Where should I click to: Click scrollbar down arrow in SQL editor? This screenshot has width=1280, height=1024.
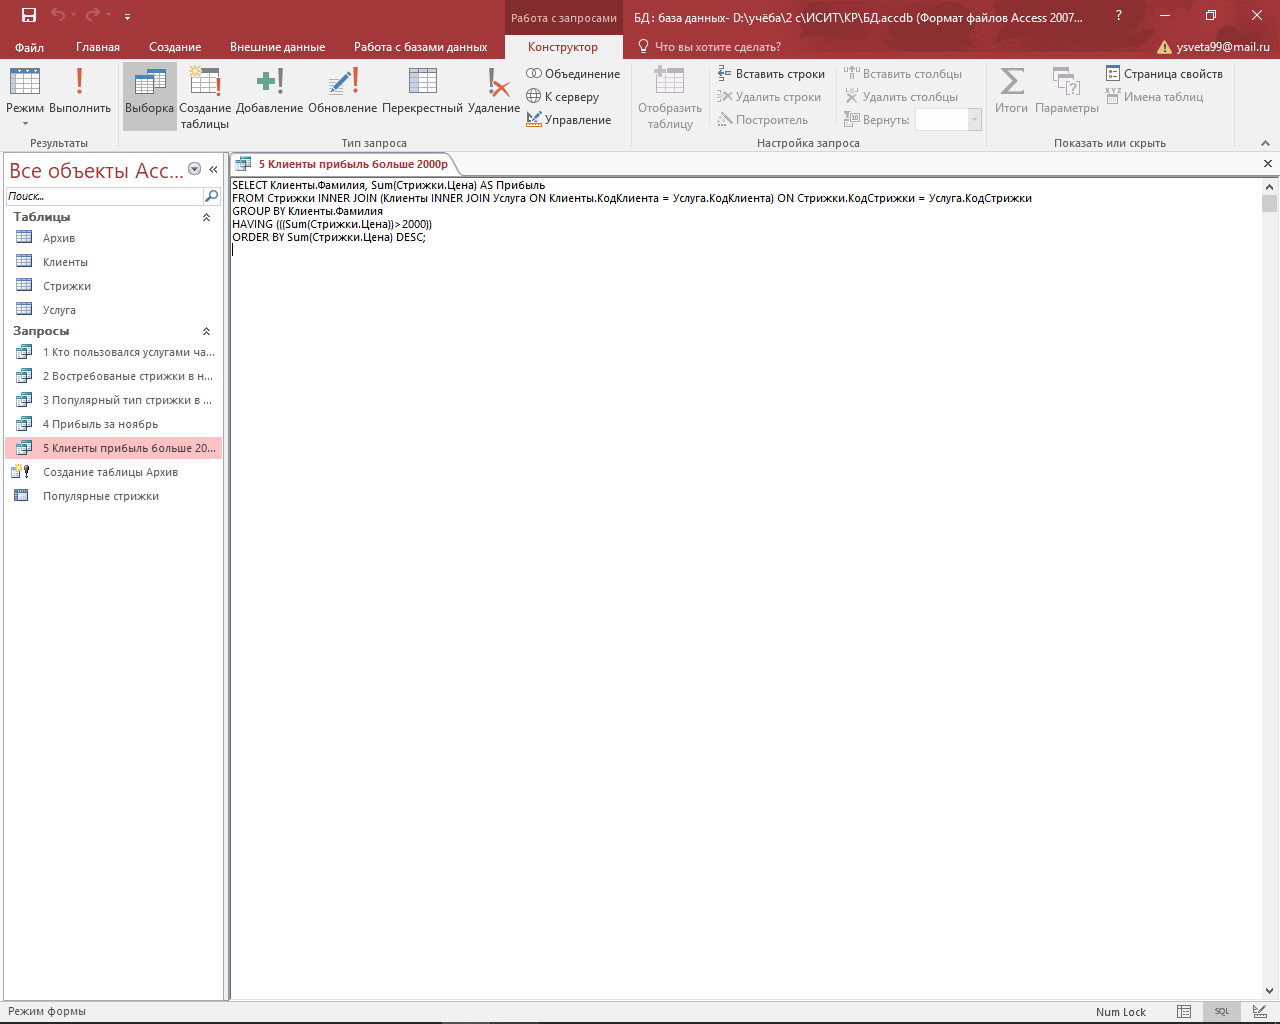pyautogui.click(x=1270, y=990)
